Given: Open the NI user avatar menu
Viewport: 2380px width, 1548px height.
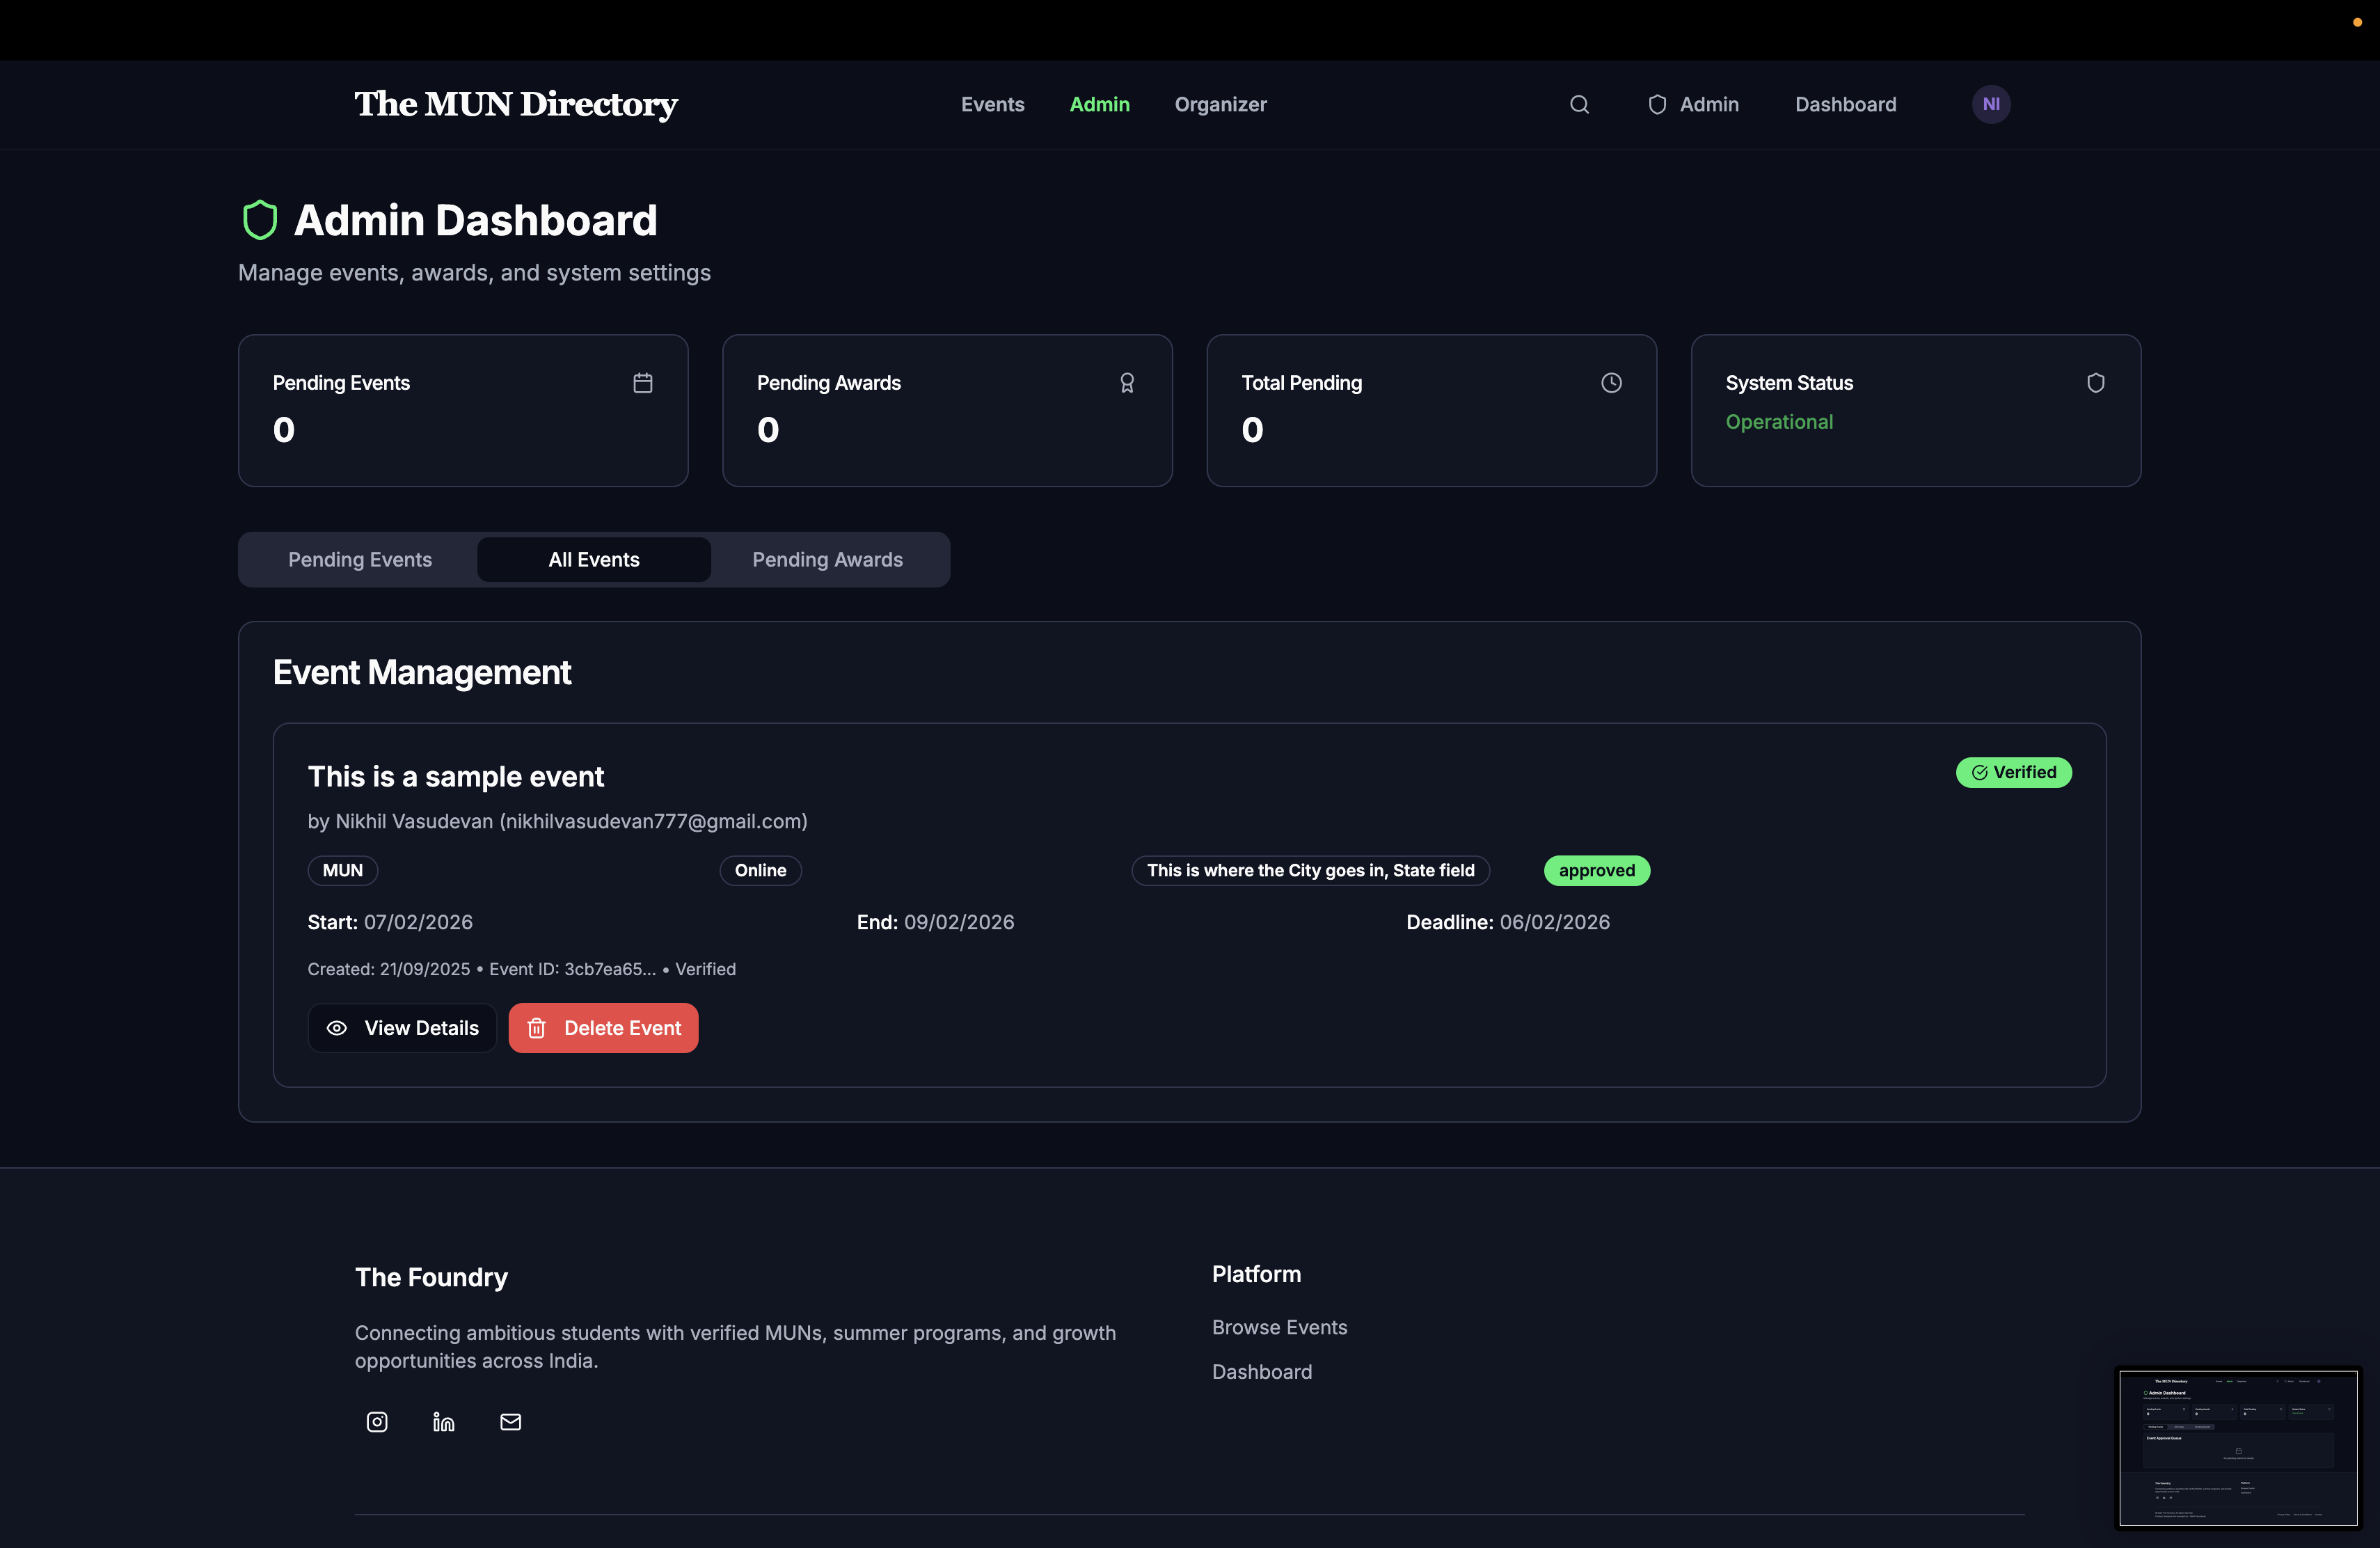Looking at the screenshot, I should tap(1990, 105).
